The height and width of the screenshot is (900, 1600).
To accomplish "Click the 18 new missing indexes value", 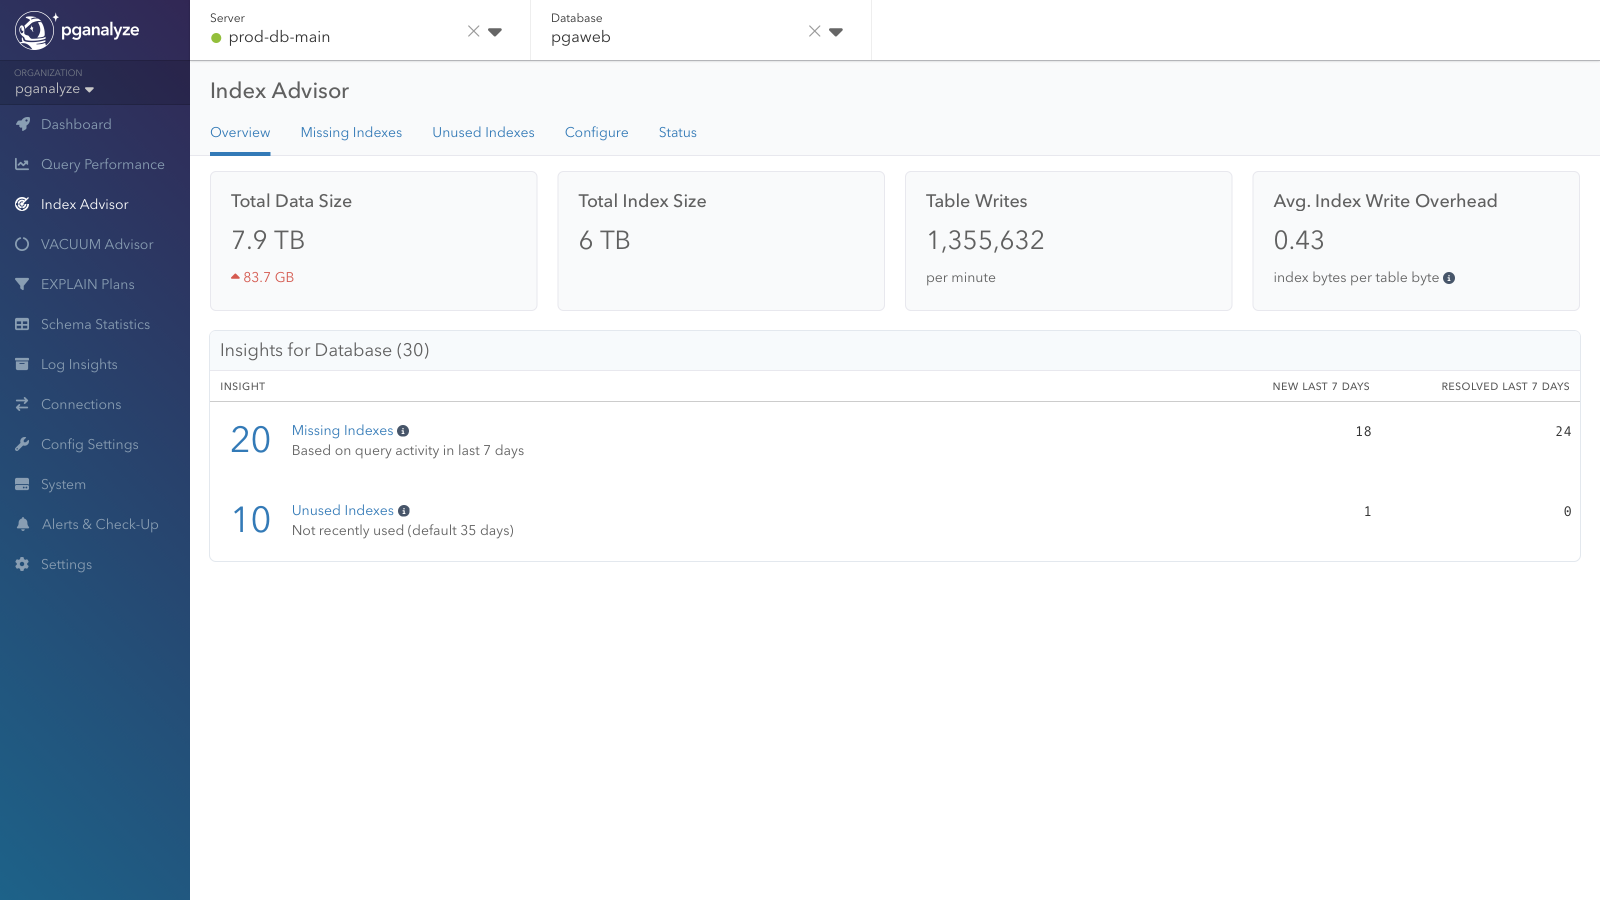I will (1363, 431).
